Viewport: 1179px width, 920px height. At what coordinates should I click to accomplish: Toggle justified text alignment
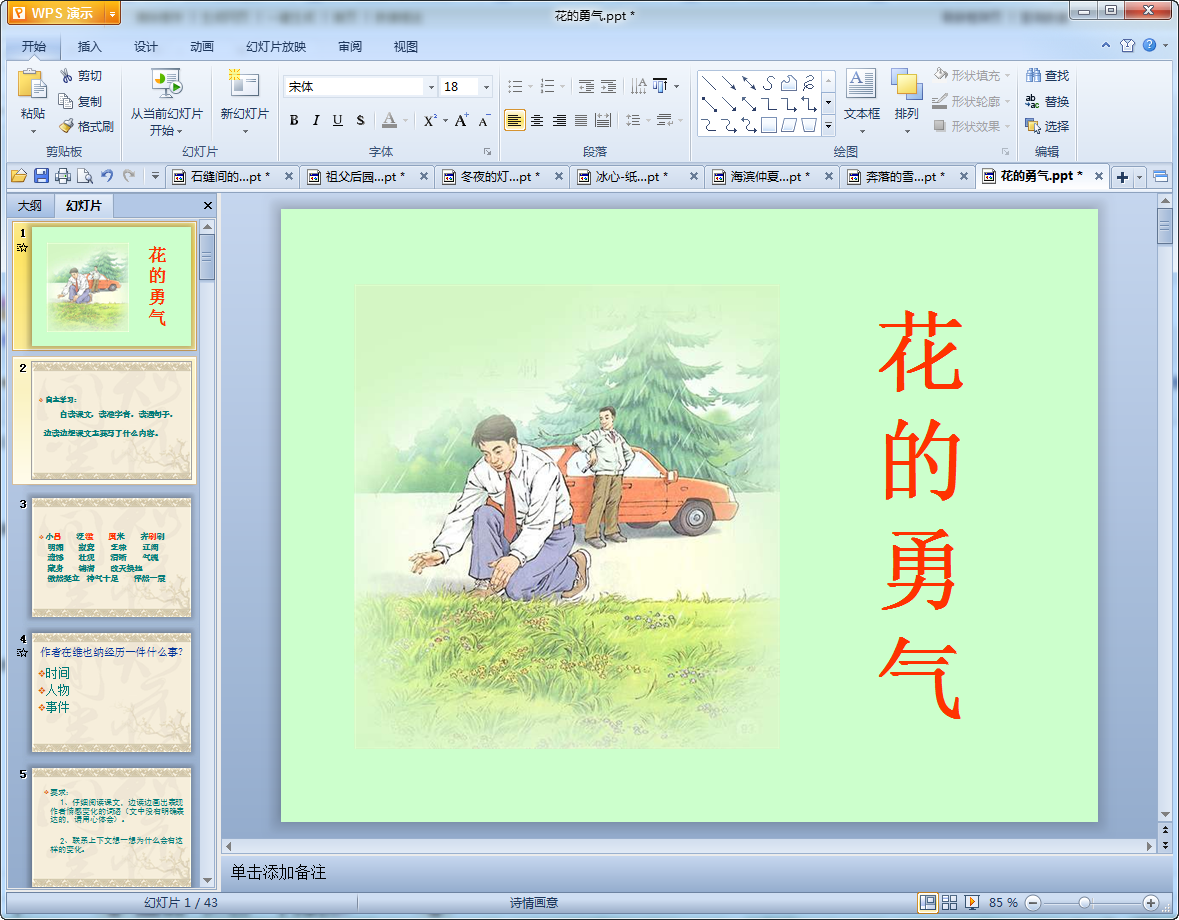pyautogui.click(x=581, y=120)
